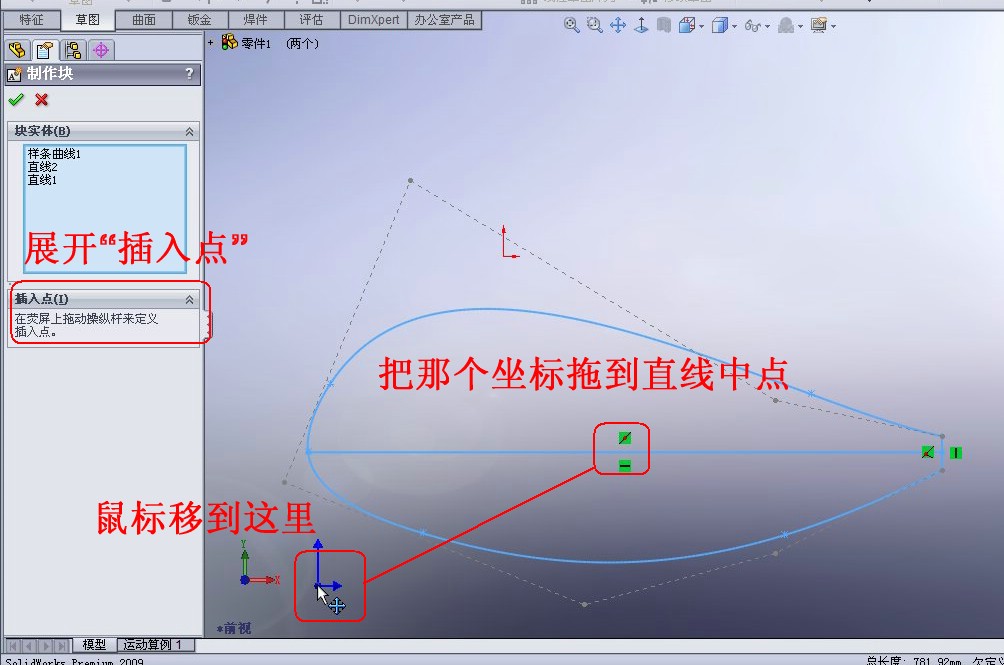Select 直线1 in block entities list

pyautogui.click(x=42, y=180)
